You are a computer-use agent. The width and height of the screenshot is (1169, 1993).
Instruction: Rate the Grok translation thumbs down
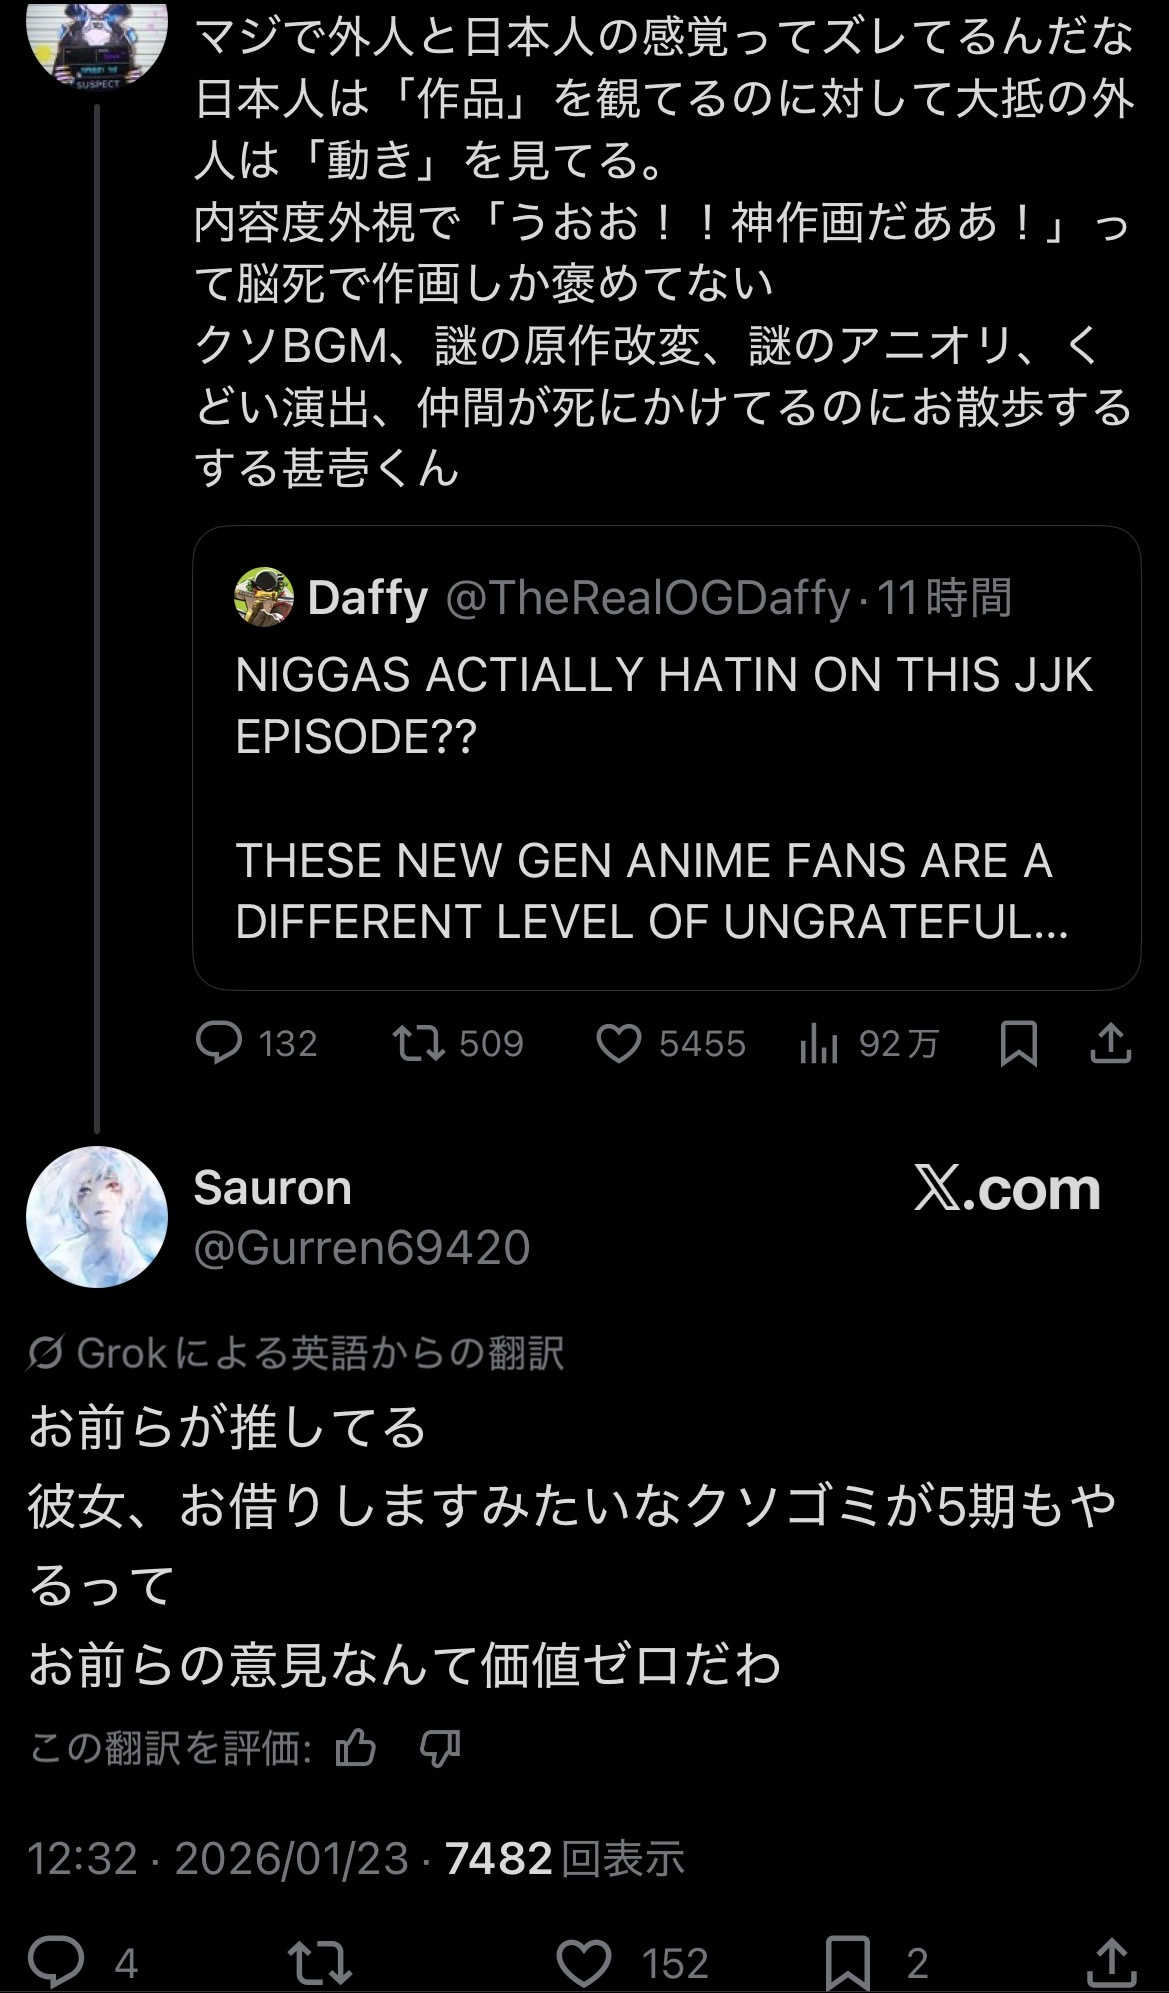440,1748
